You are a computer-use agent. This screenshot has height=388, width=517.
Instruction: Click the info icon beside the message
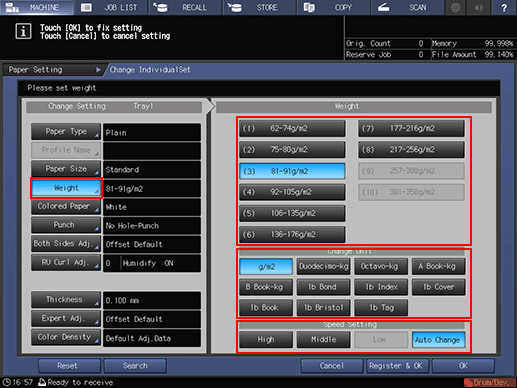click(23, 31)
